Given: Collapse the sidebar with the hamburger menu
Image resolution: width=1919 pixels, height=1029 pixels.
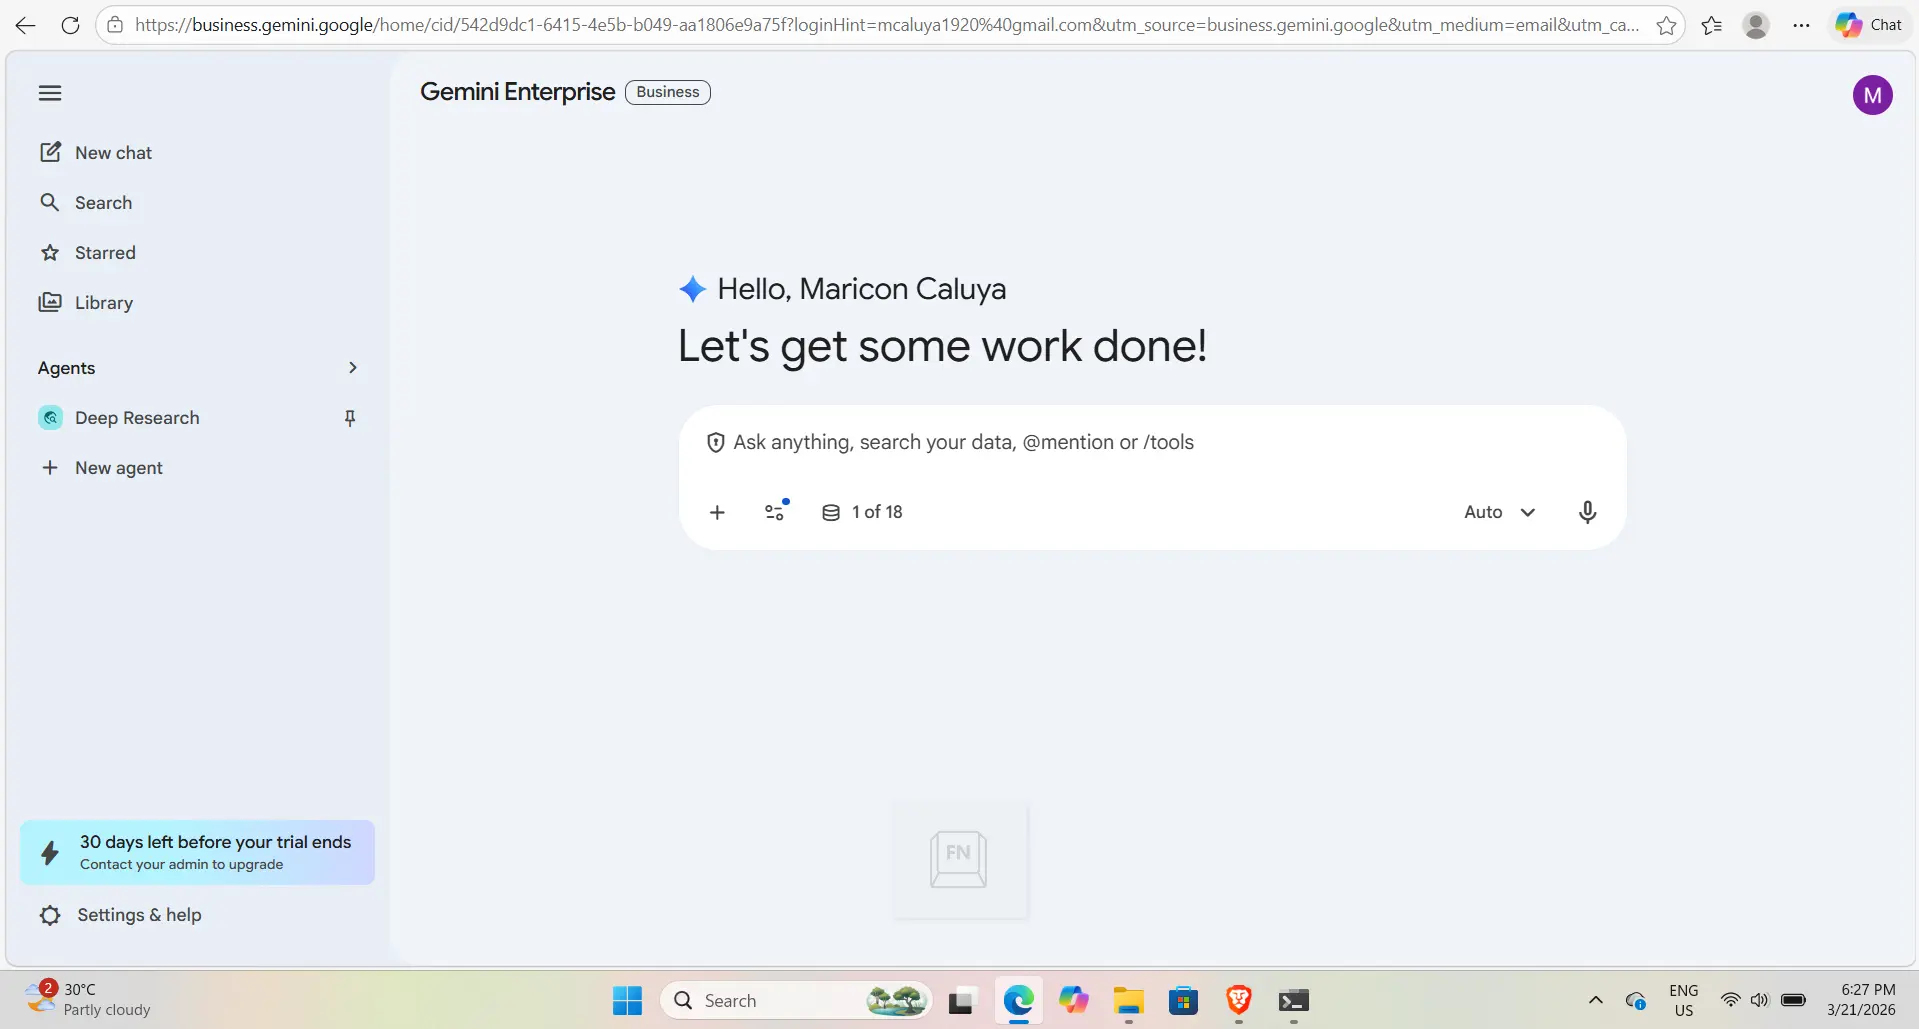Looking at the screenshot, I should click(x=50, y=93).
